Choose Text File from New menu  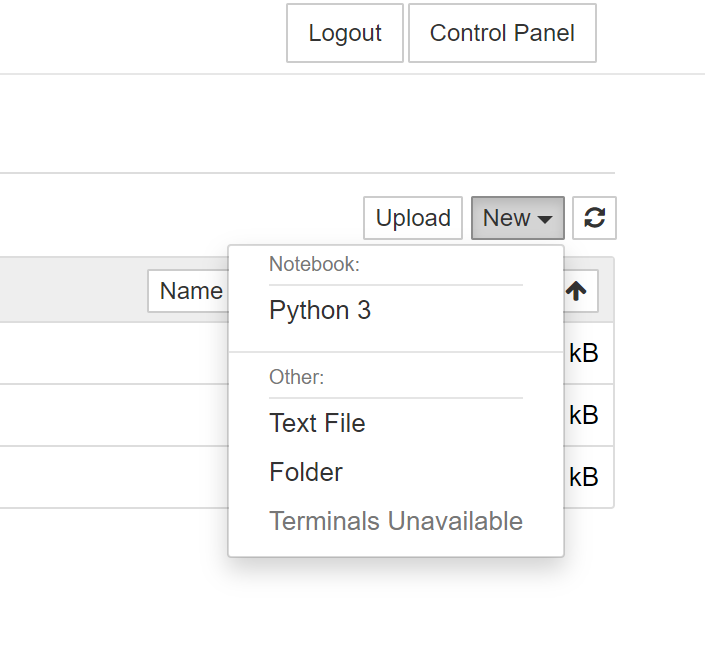[317, 423]
